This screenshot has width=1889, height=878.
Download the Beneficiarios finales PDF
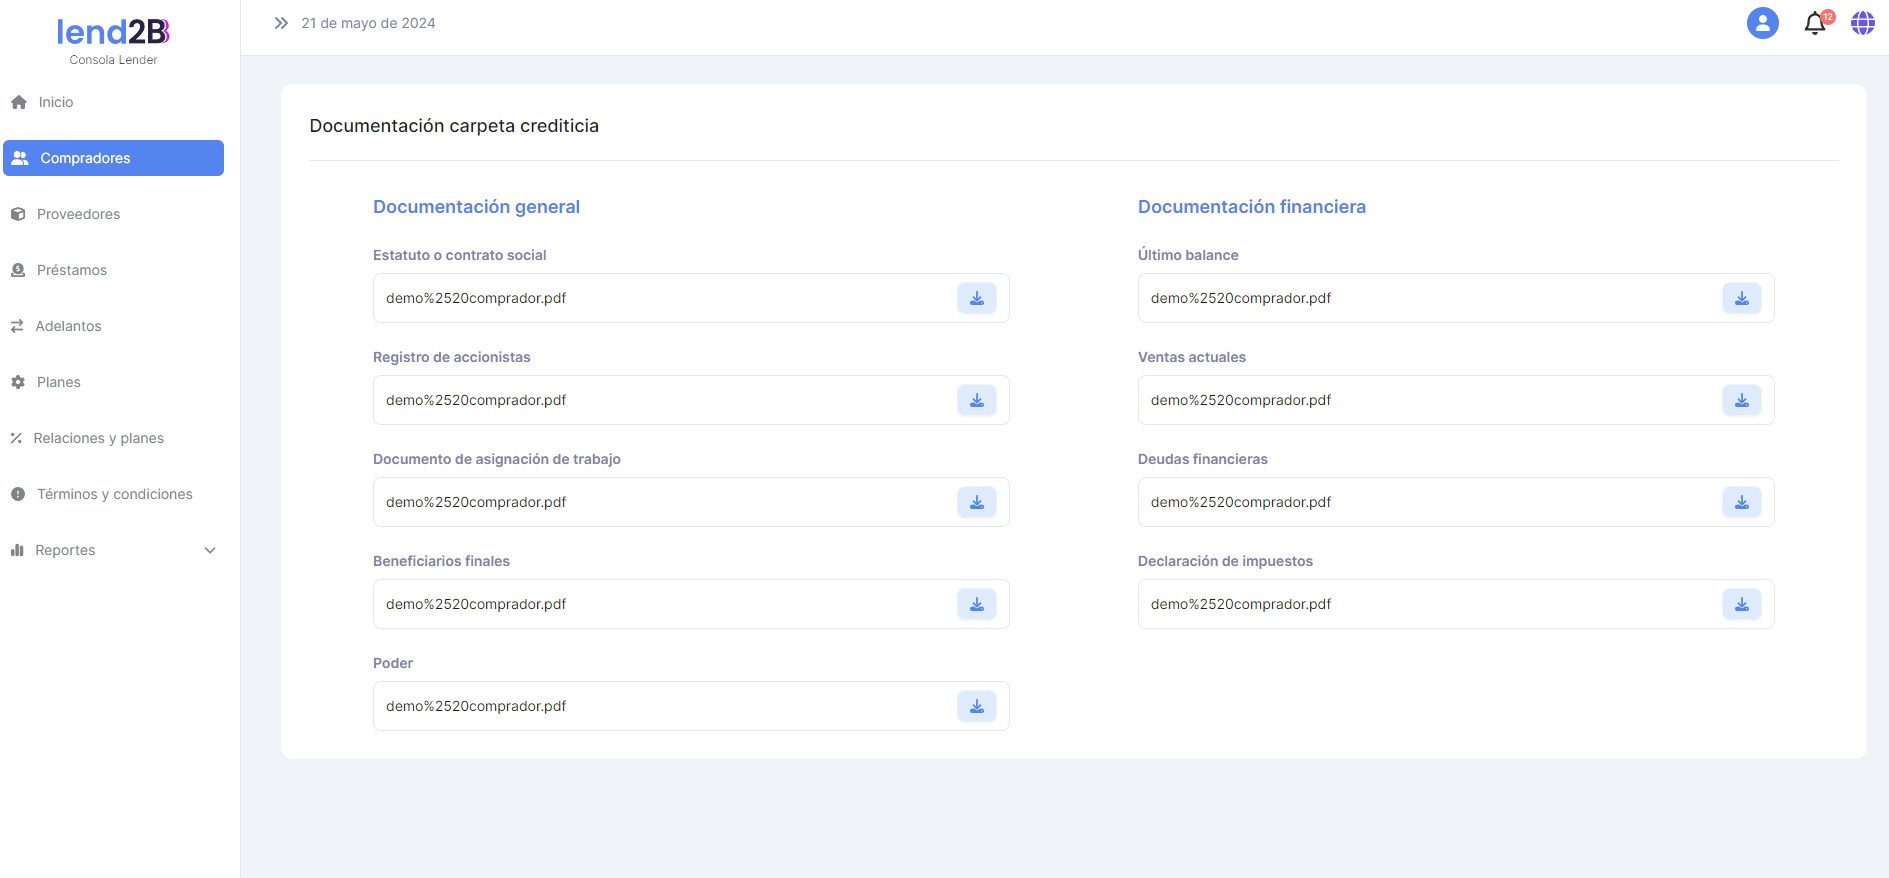click(976, 604)
